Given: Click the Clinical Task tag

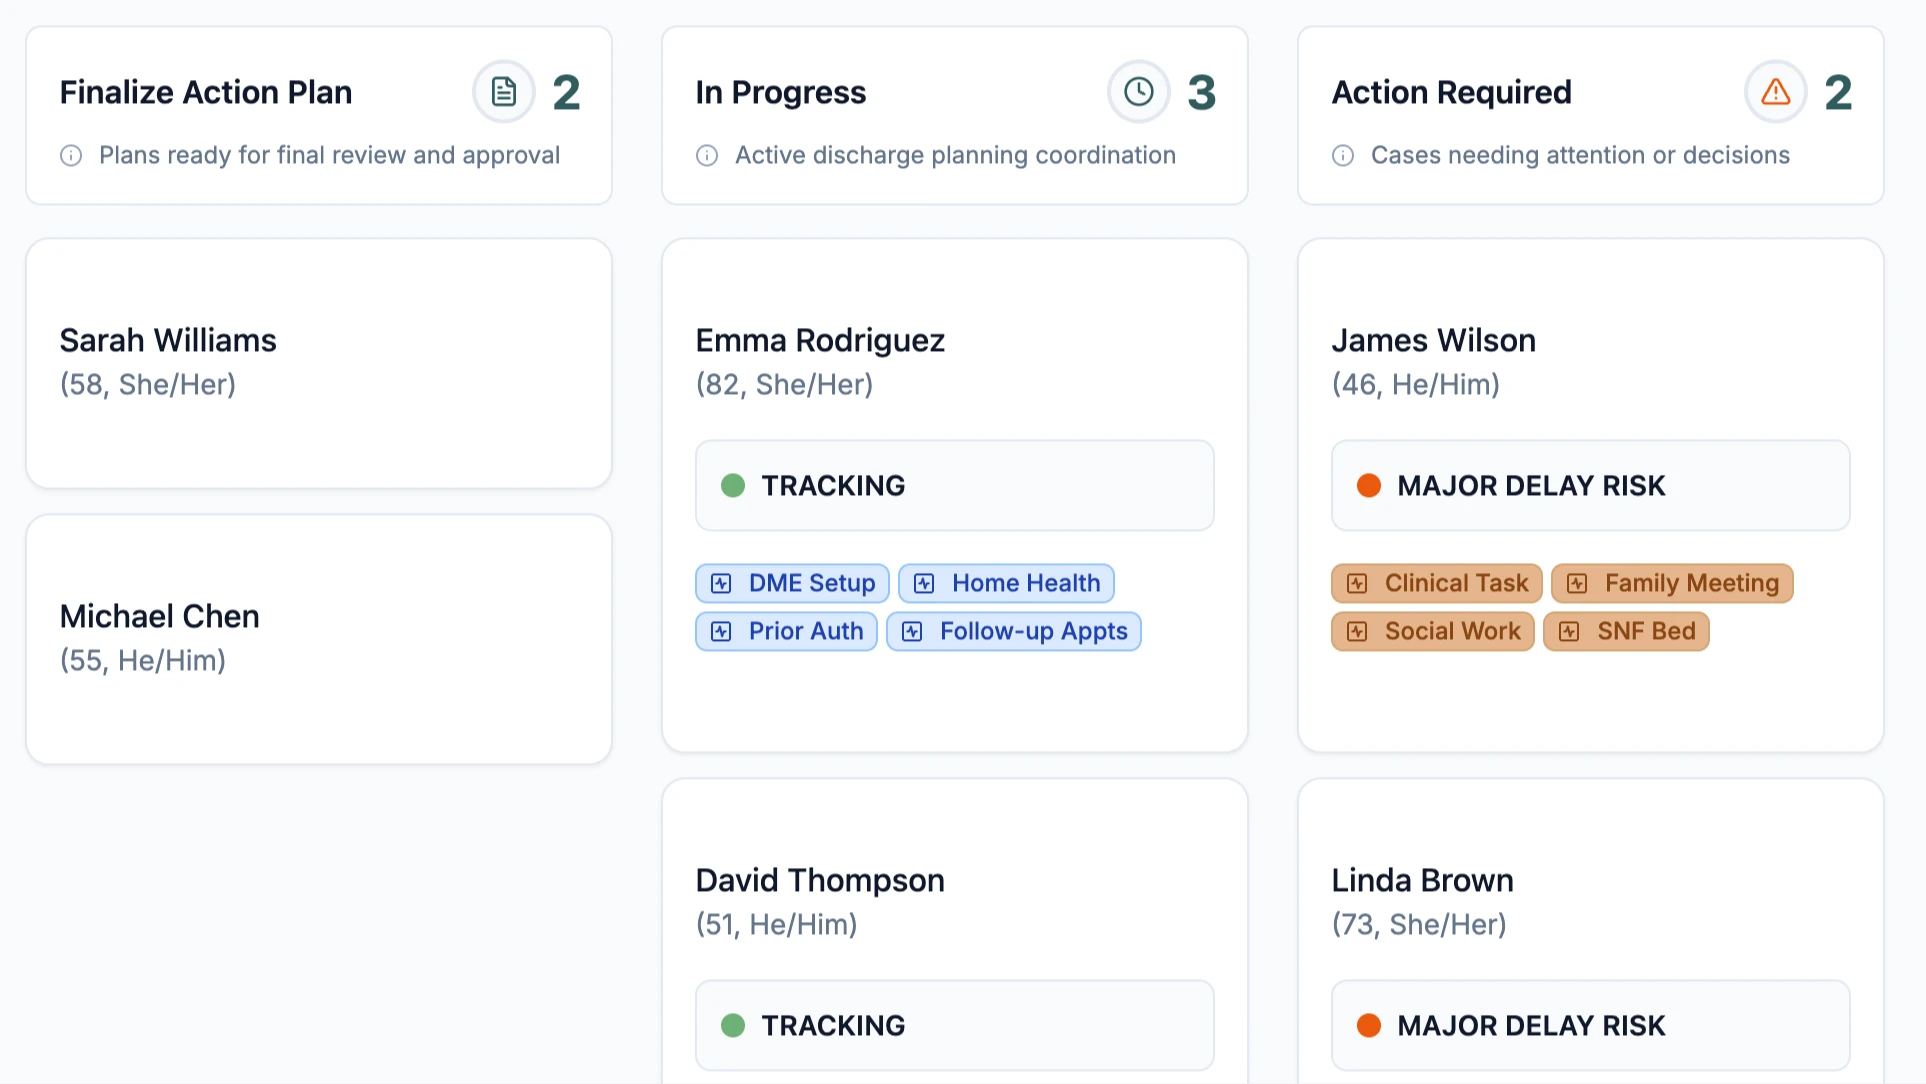Looking at the screenshot, I should (x=1436, y=584).
